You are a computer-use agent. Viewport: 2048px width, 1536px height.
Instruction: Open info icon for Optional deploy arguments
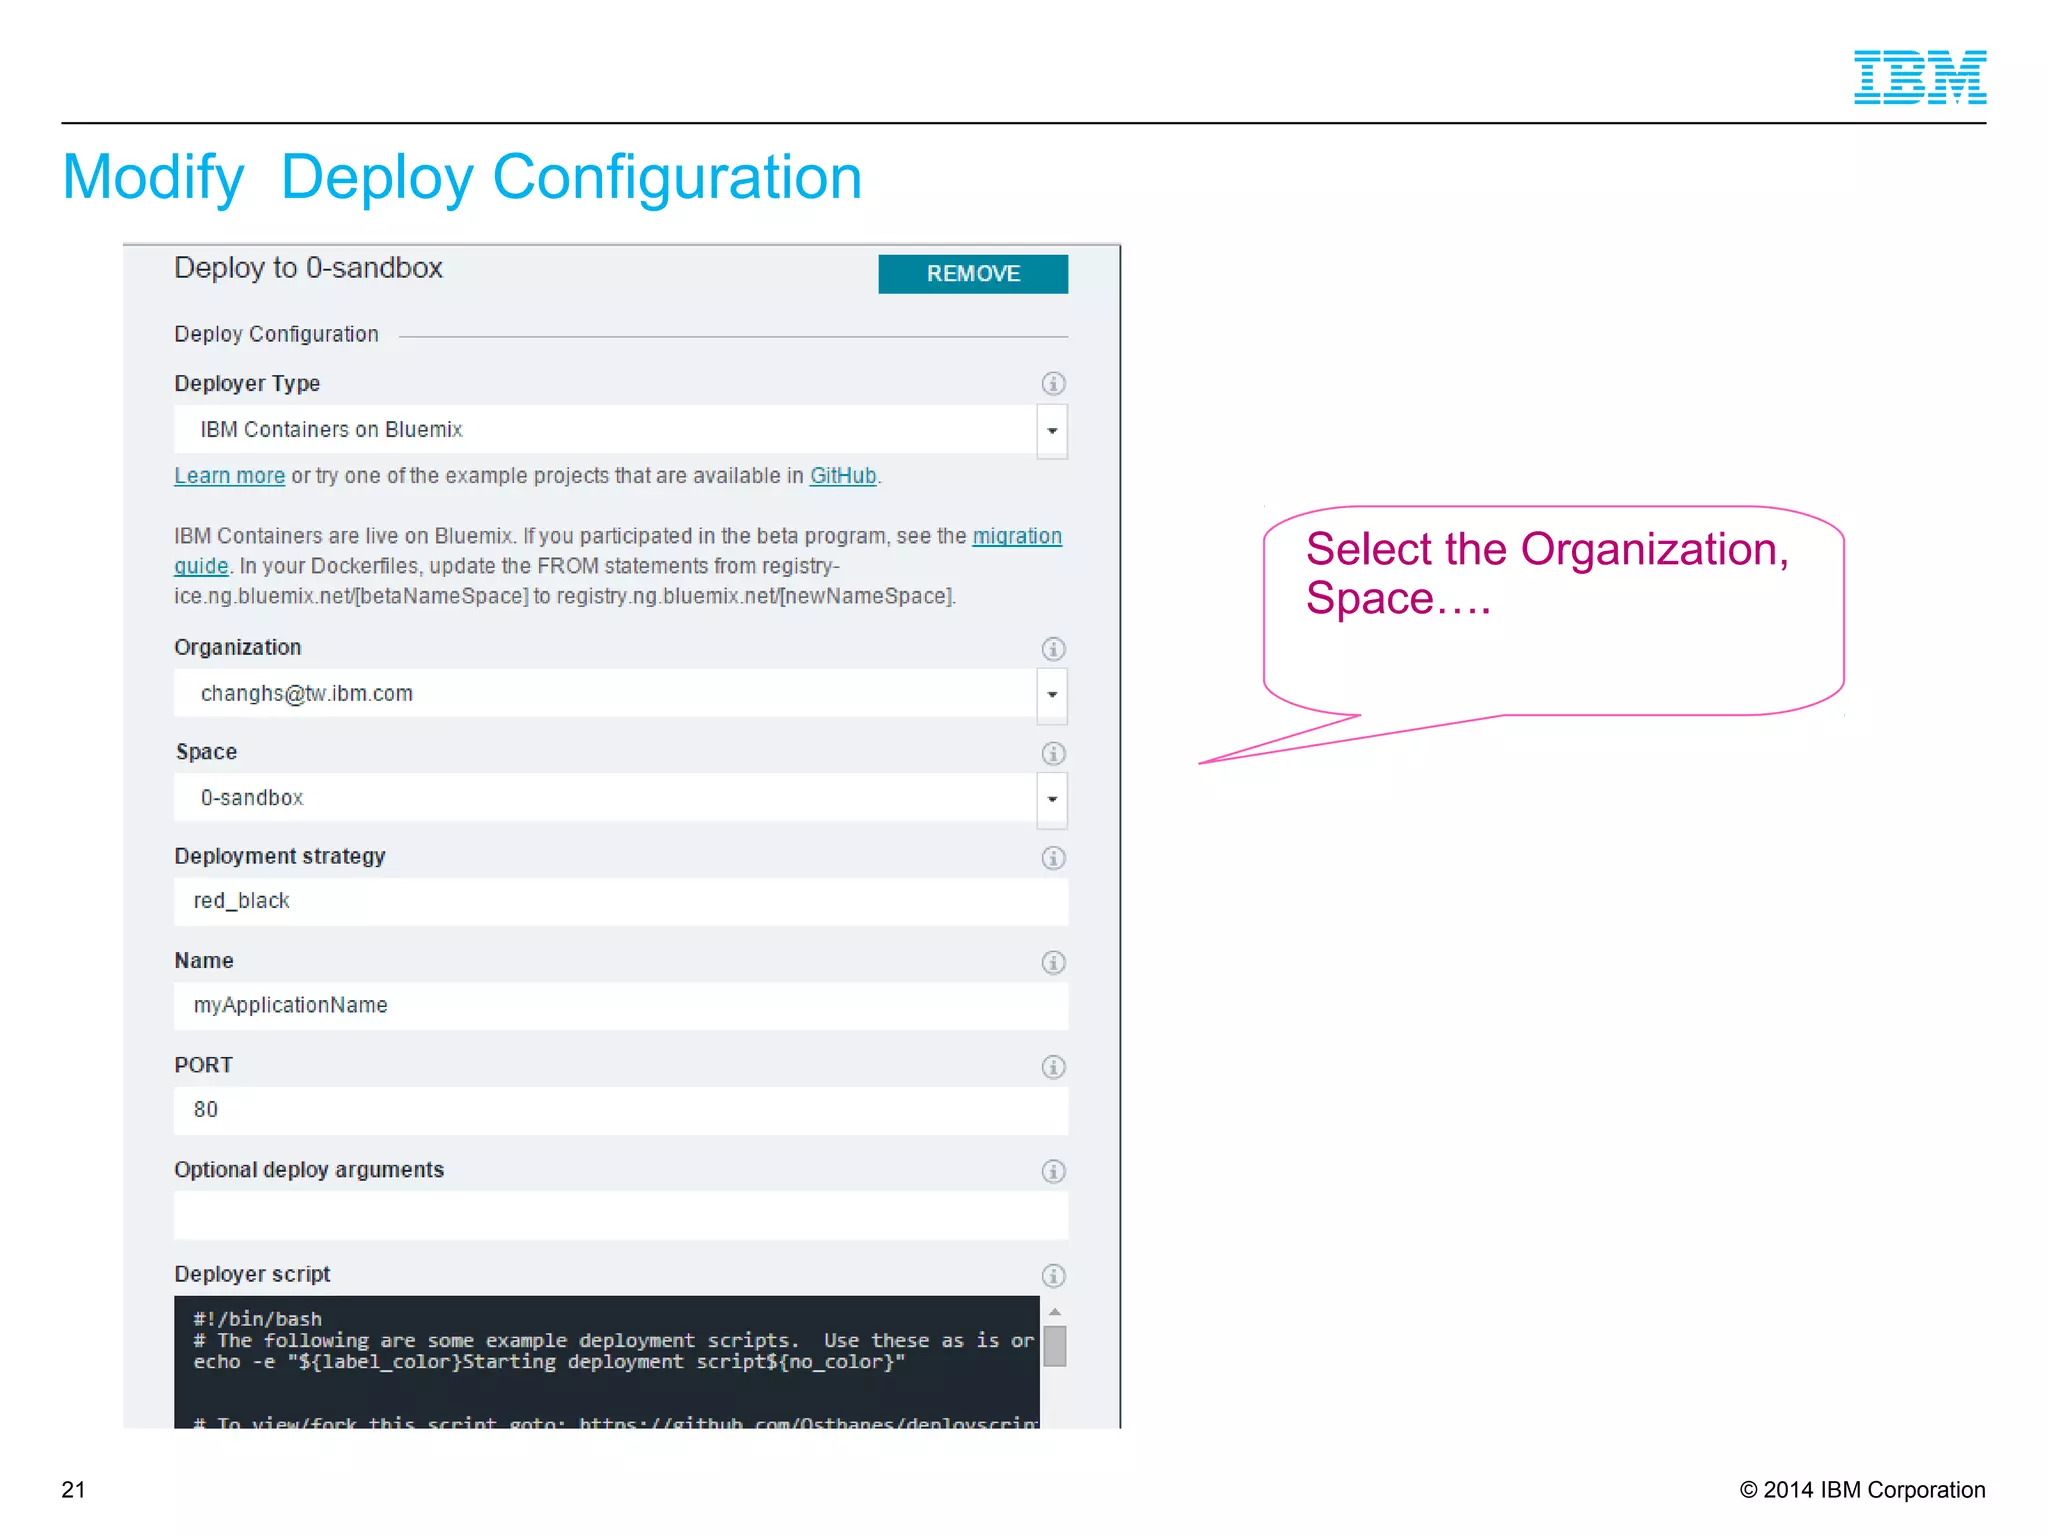pos(1053,1171)
